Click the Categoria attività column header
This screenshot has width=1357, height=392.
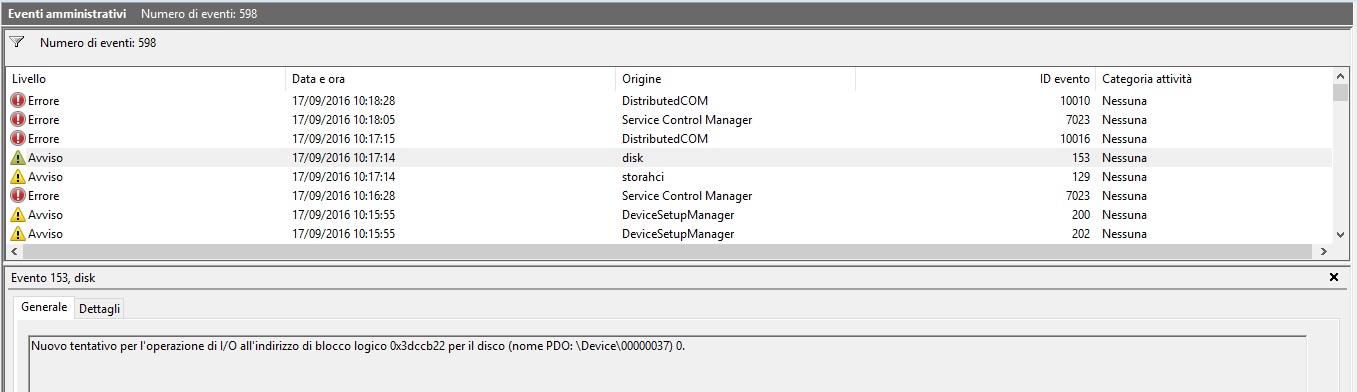[x=1214, y=79]
